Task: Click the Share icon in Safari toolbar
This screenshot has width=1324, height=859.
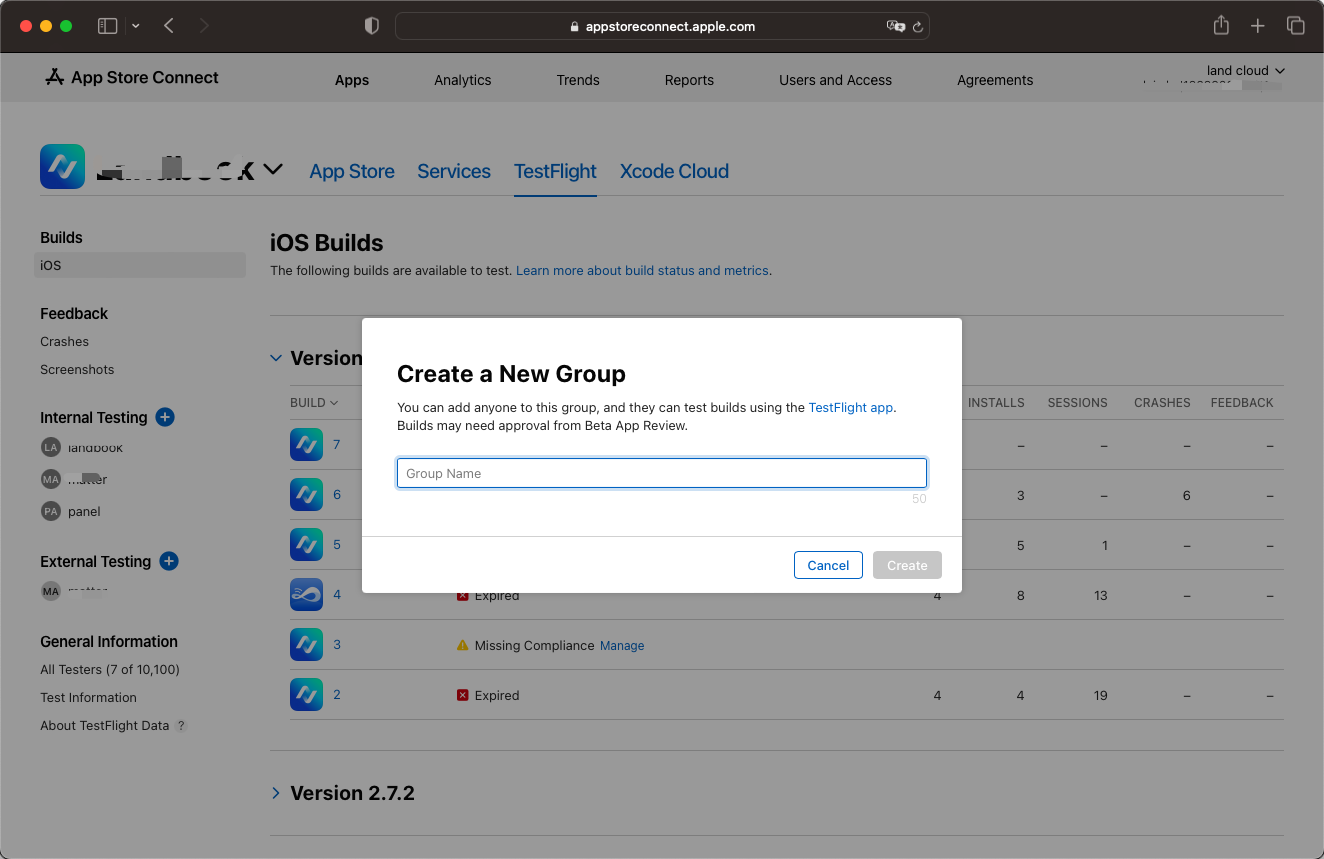Action: tap(1221, 26)
